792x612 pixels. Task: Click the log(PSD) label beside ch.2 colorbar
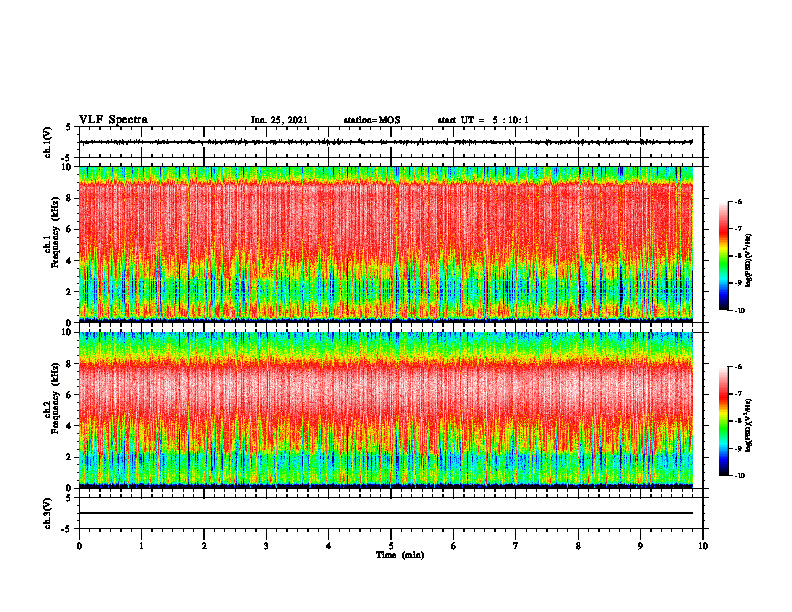click(749, 425)
